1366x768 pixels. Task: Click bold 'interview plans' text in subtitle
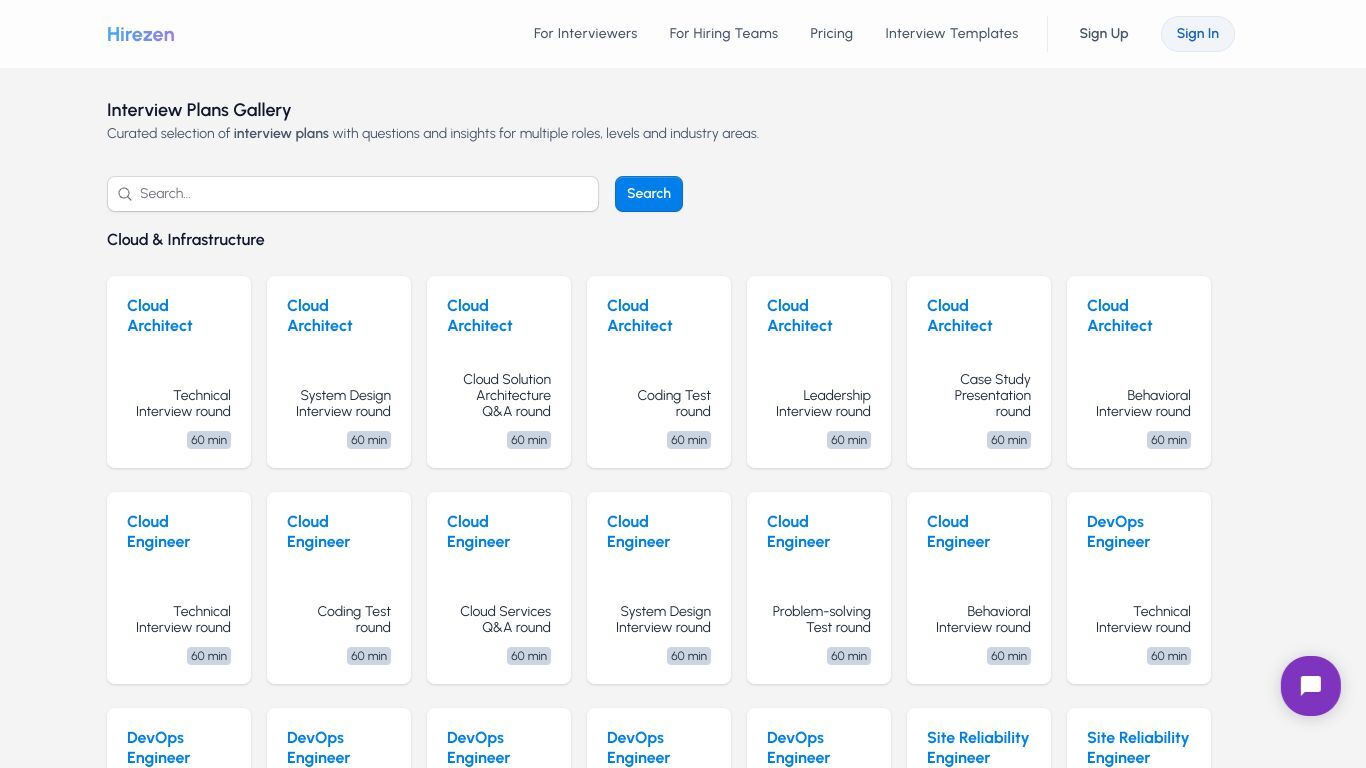(x=281, y=134)
